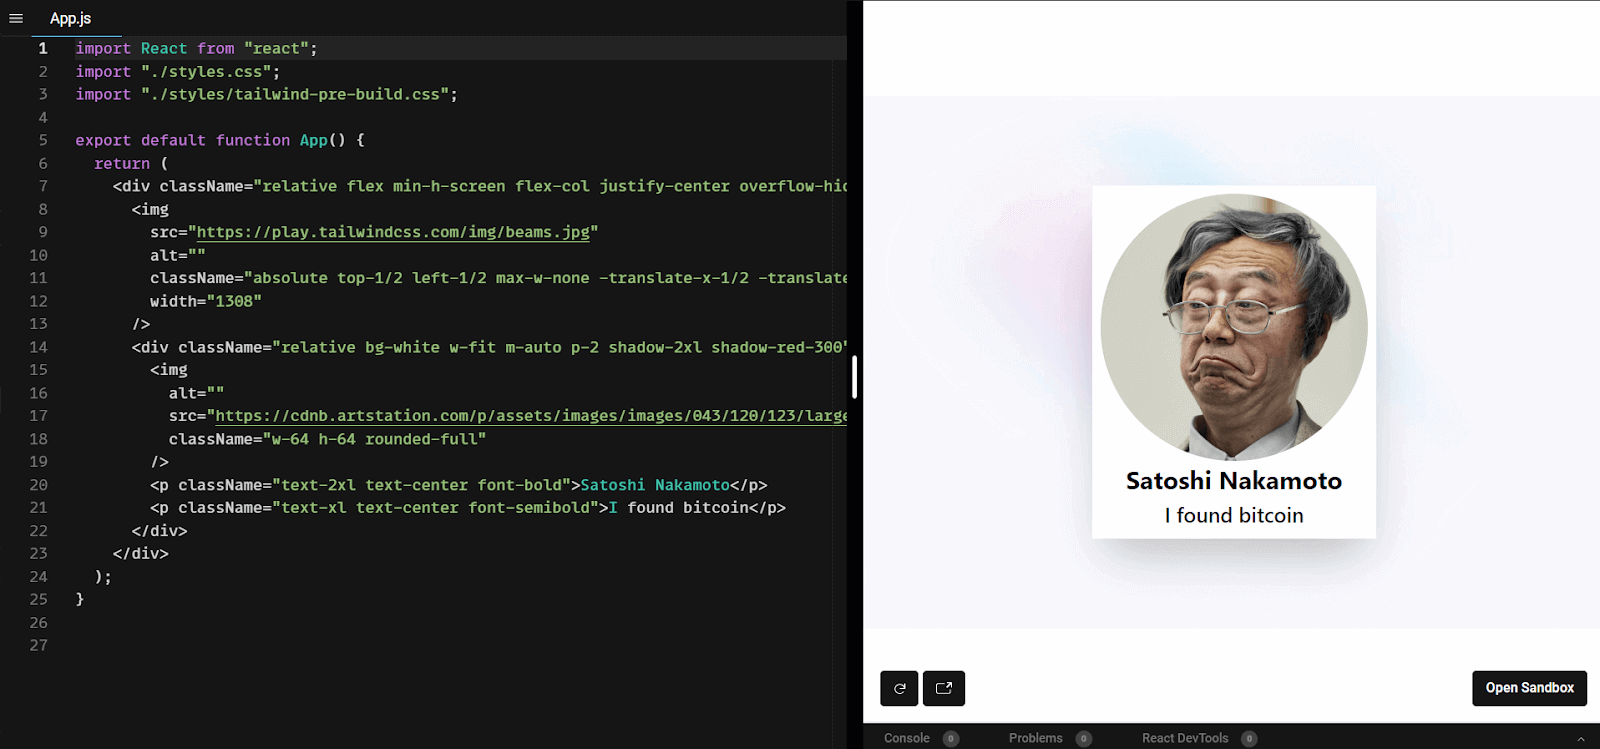Select the App.js file tab
Image resolution: width=1600 pixels, height=749 pixels.
(71, 18)
